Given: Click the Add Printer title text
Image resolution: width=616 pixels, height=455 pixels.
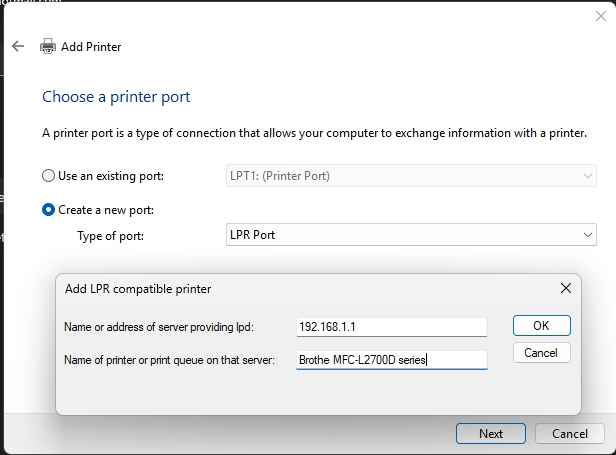Looking at the screenshot, I should [91, 47].
